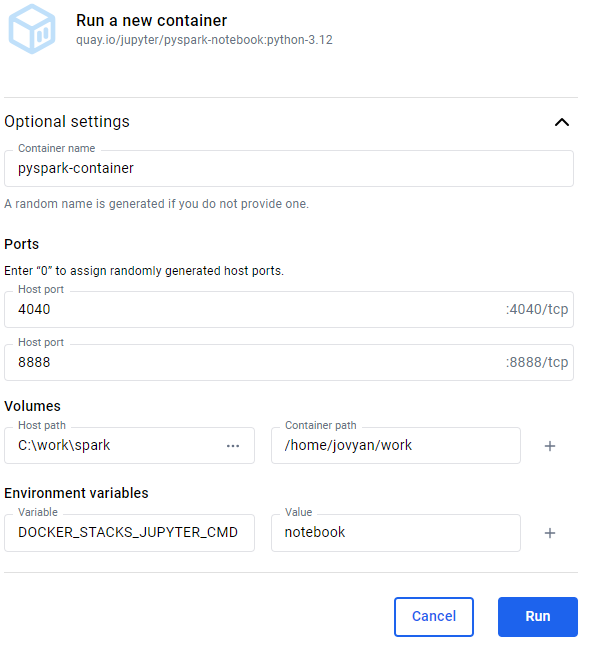Collapse the Optional settings section
592x647 pixels.
pos(562,122)
